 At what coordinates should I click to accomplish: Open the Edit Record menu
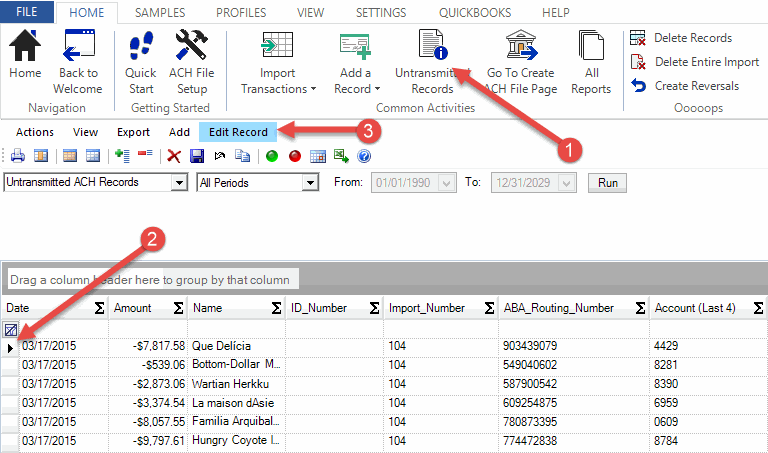tap(238, 132)
